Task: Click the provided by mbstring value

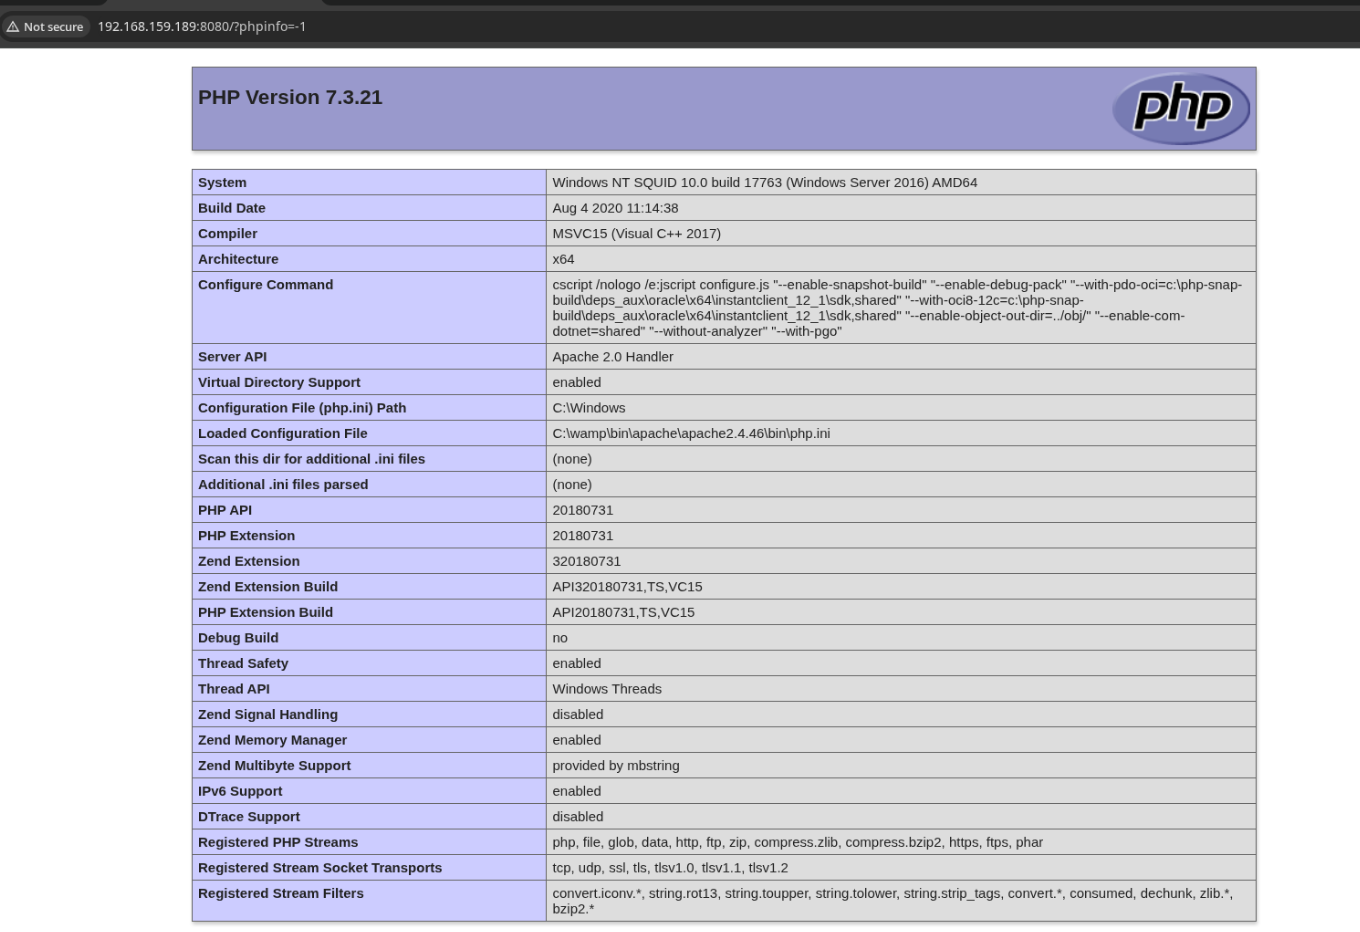Action: click(x=616, y=765)
